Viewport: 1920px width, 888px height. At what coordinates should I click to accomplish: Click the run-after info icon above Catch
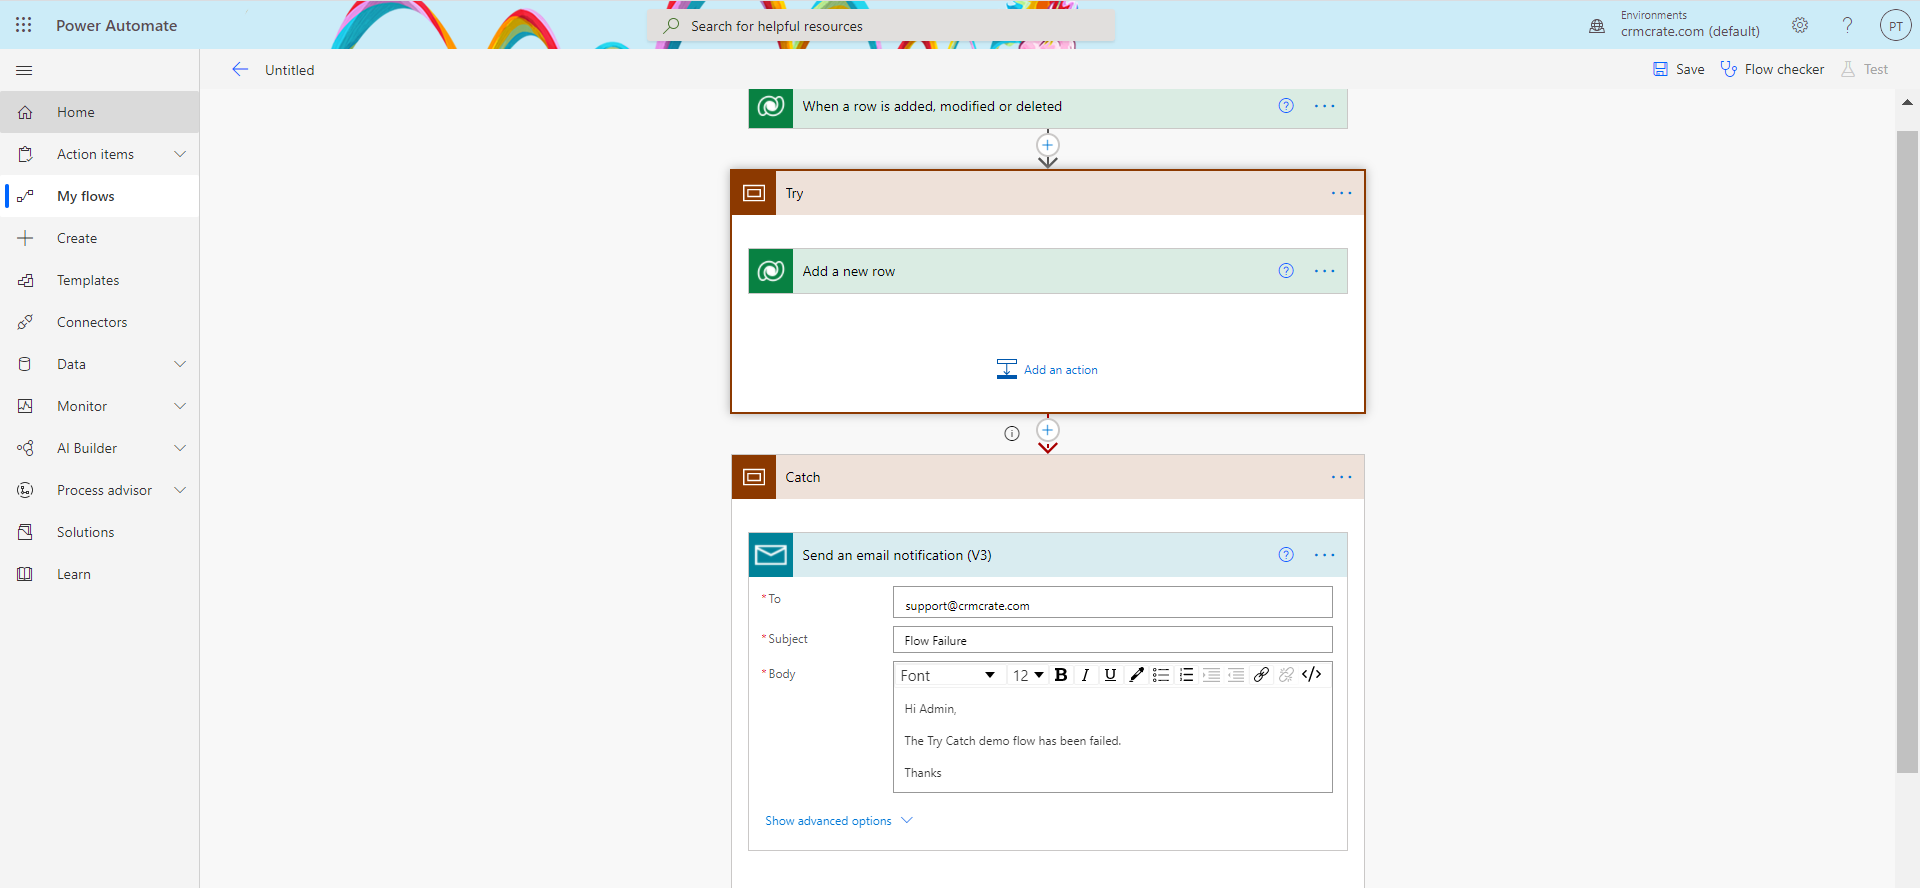tap(1012, 433)
